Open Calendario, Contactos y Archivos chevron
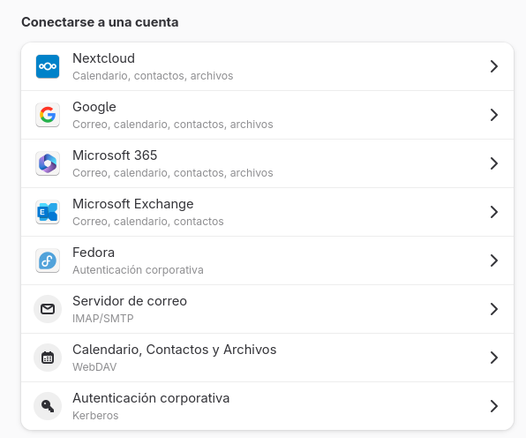Screen dimensions: 526x438 (494, 358)
